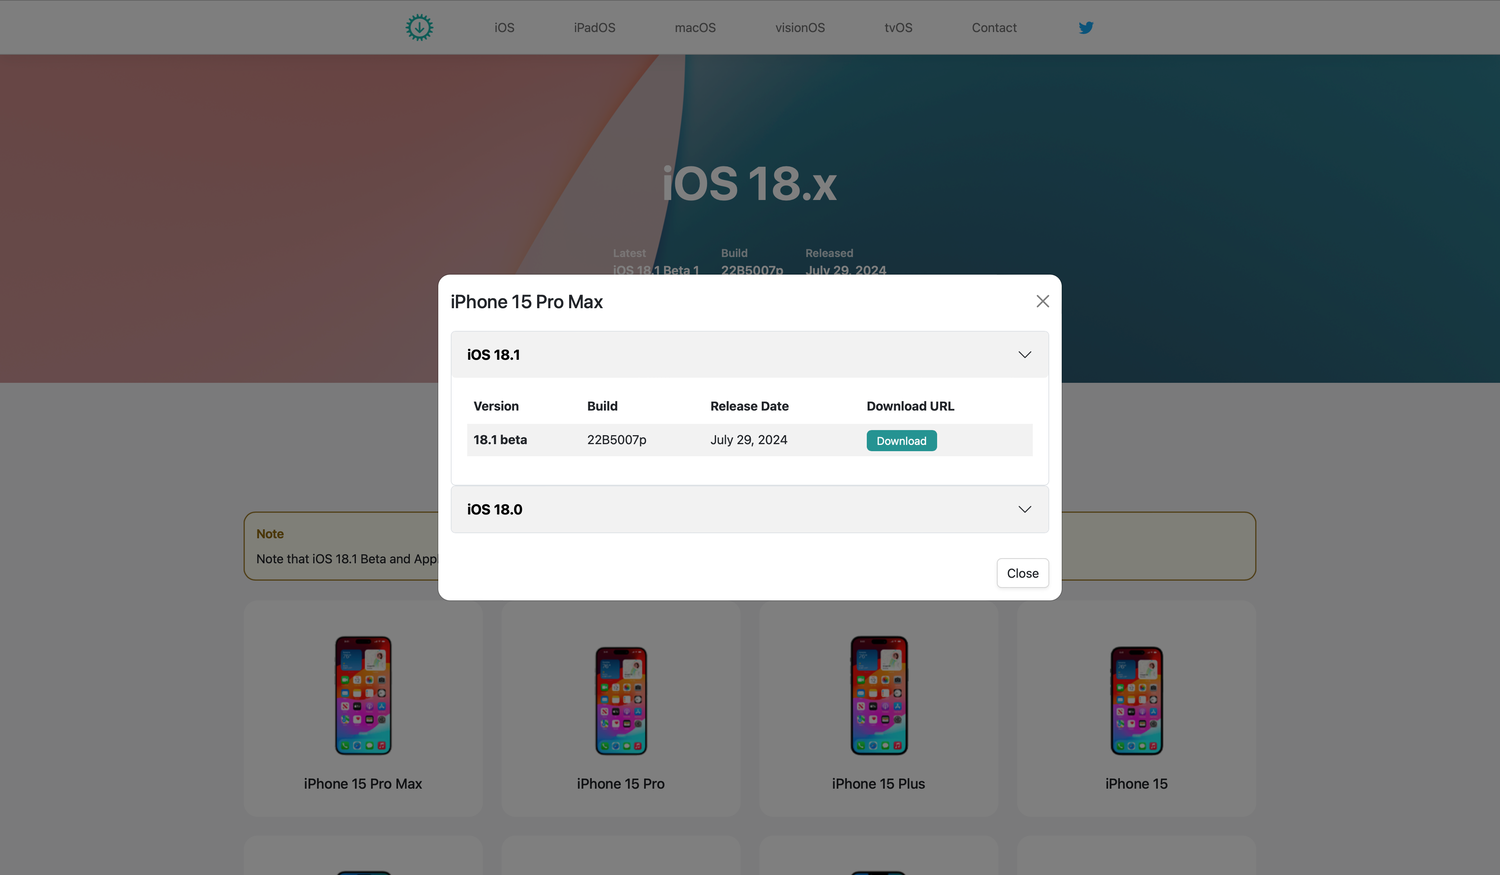Click the Build column header in table
1500x875 pixels.
[x=602, y=406]
